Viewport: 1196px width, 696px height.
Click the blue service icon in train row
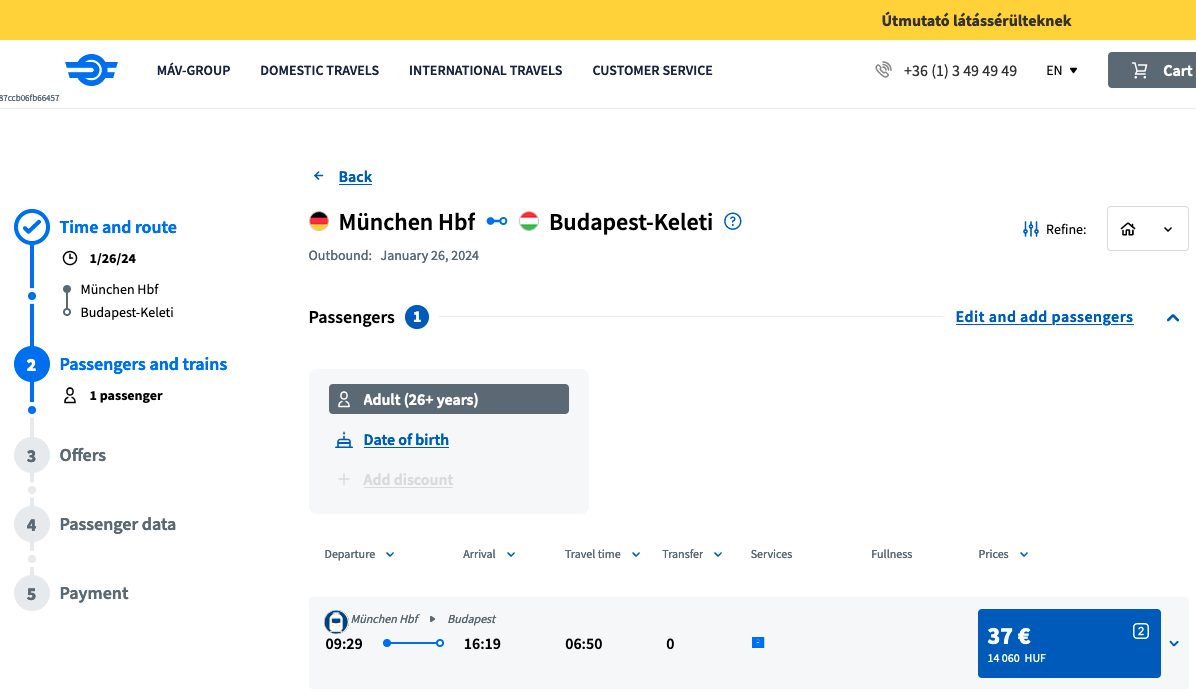(x=757, y=642)
